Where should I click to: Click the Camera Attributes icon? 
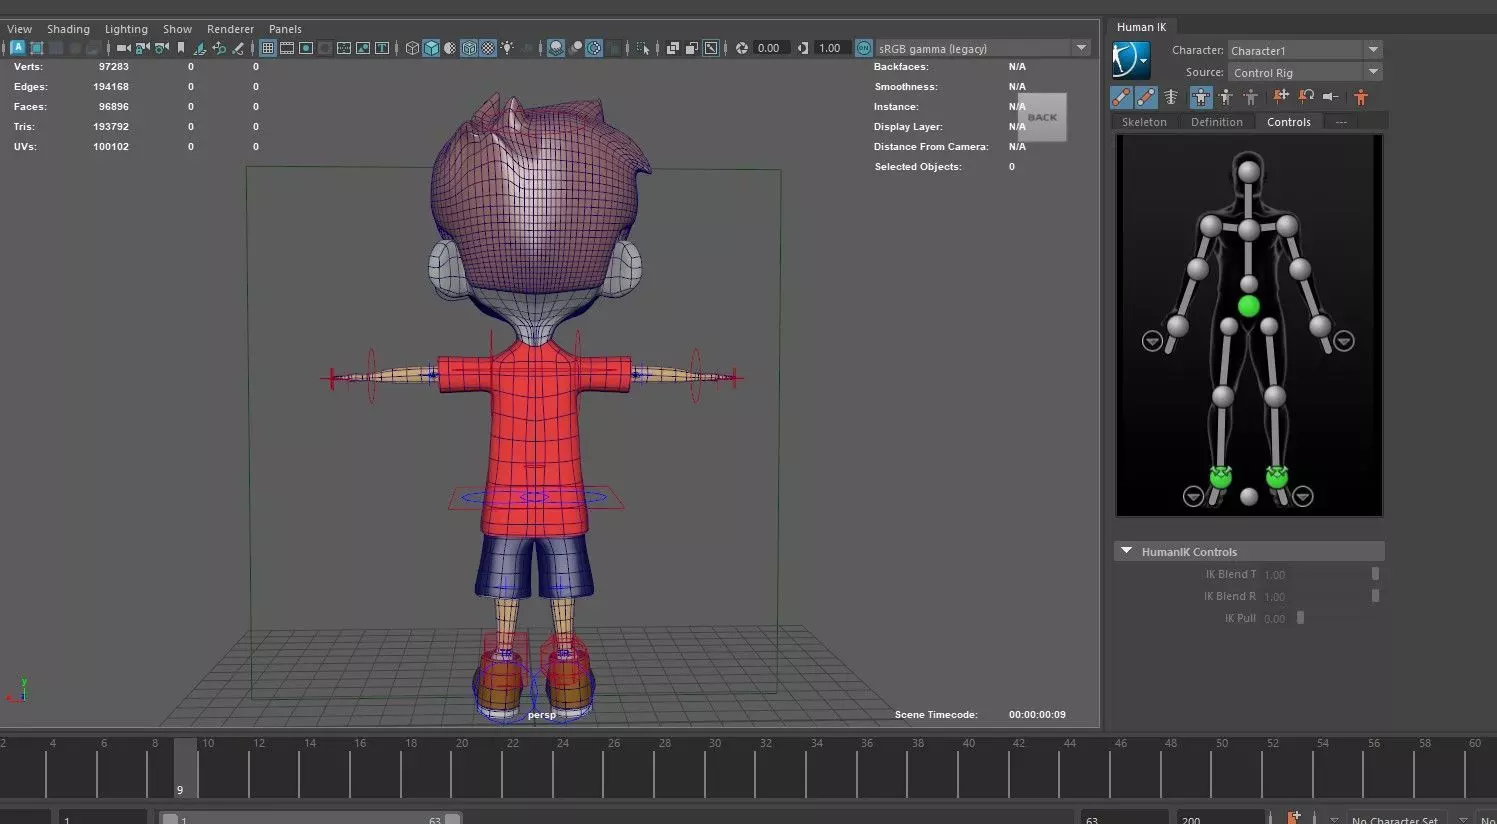tap(161, 48)
